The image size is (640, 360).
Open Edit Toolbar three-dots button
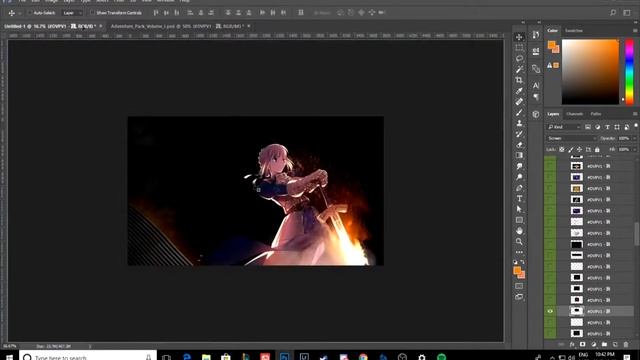[519, 252]
